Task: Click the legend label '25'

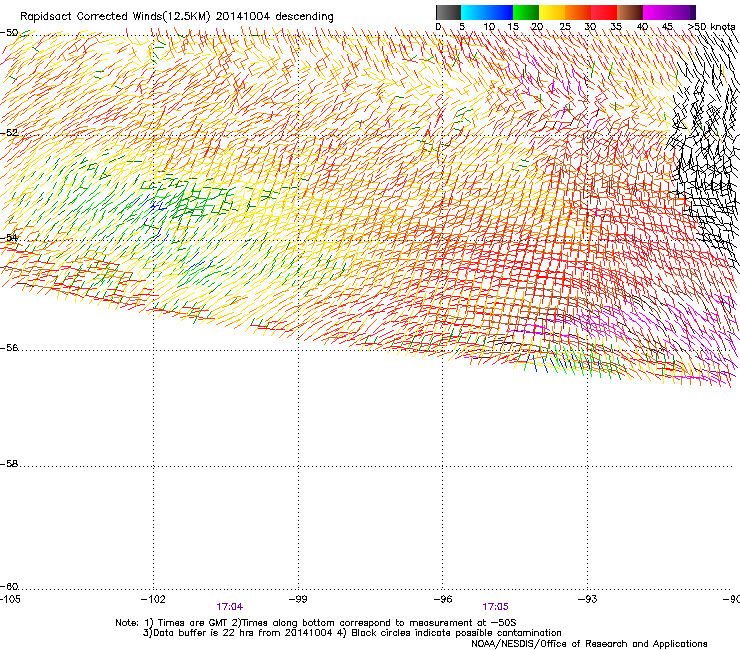Action: click(x=565, y=27)
